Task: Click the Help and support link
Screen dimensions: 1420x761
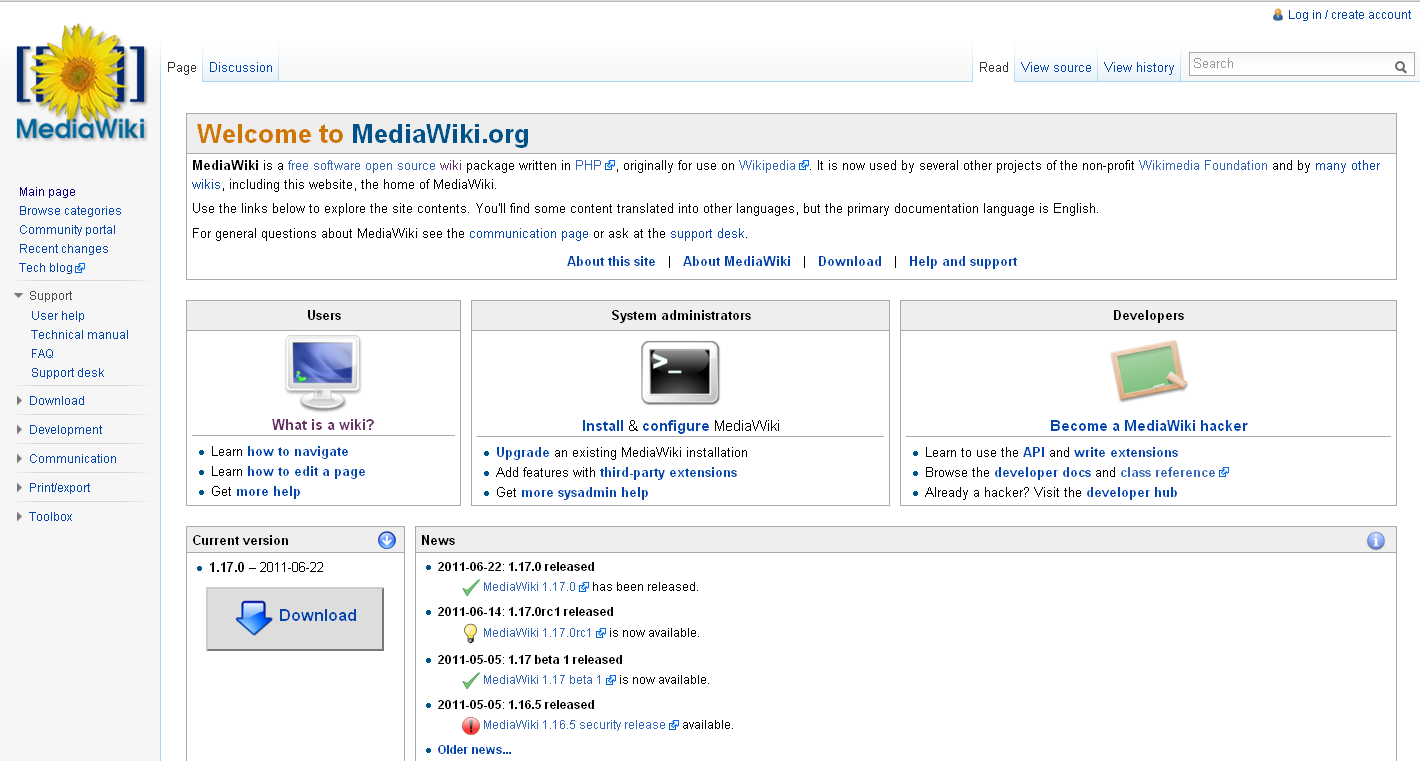Action: (x=963, y=261)
